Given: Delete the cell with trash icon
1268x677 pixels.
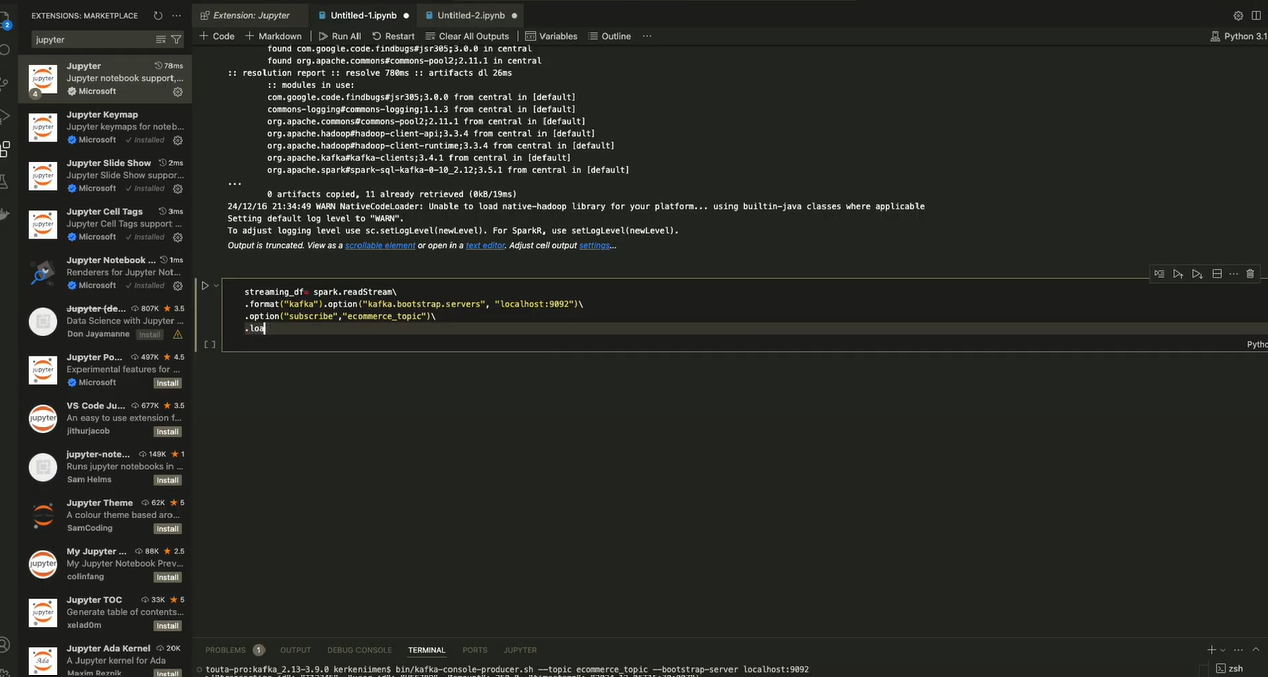Looking at the screenshot, I should pos(1250,273).
